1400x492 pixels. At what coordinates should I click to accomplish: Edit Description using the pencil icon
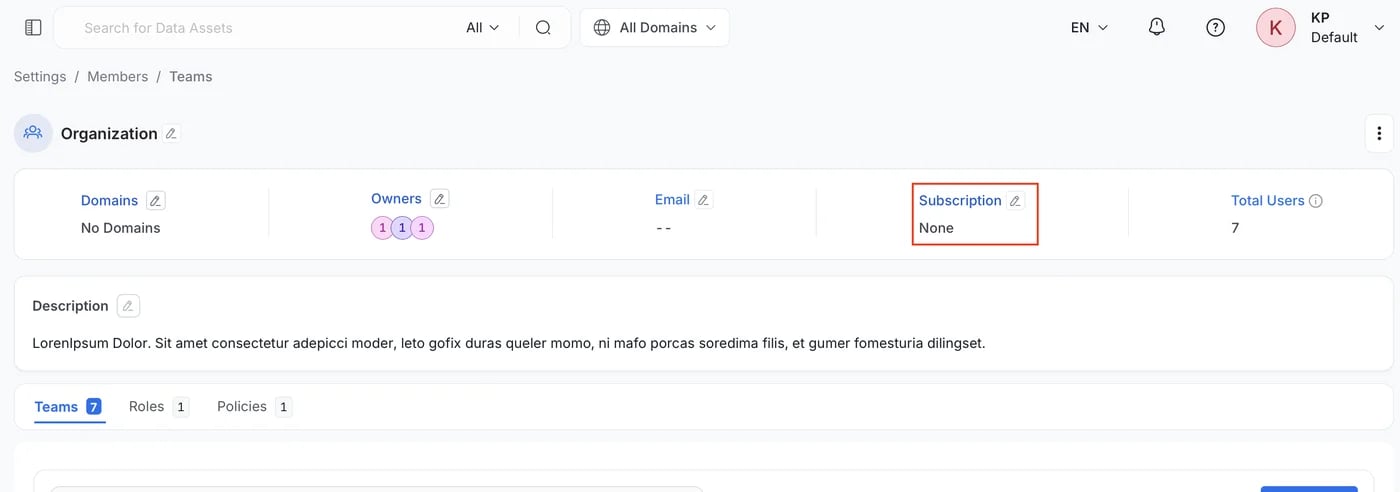tap(127, 306)
